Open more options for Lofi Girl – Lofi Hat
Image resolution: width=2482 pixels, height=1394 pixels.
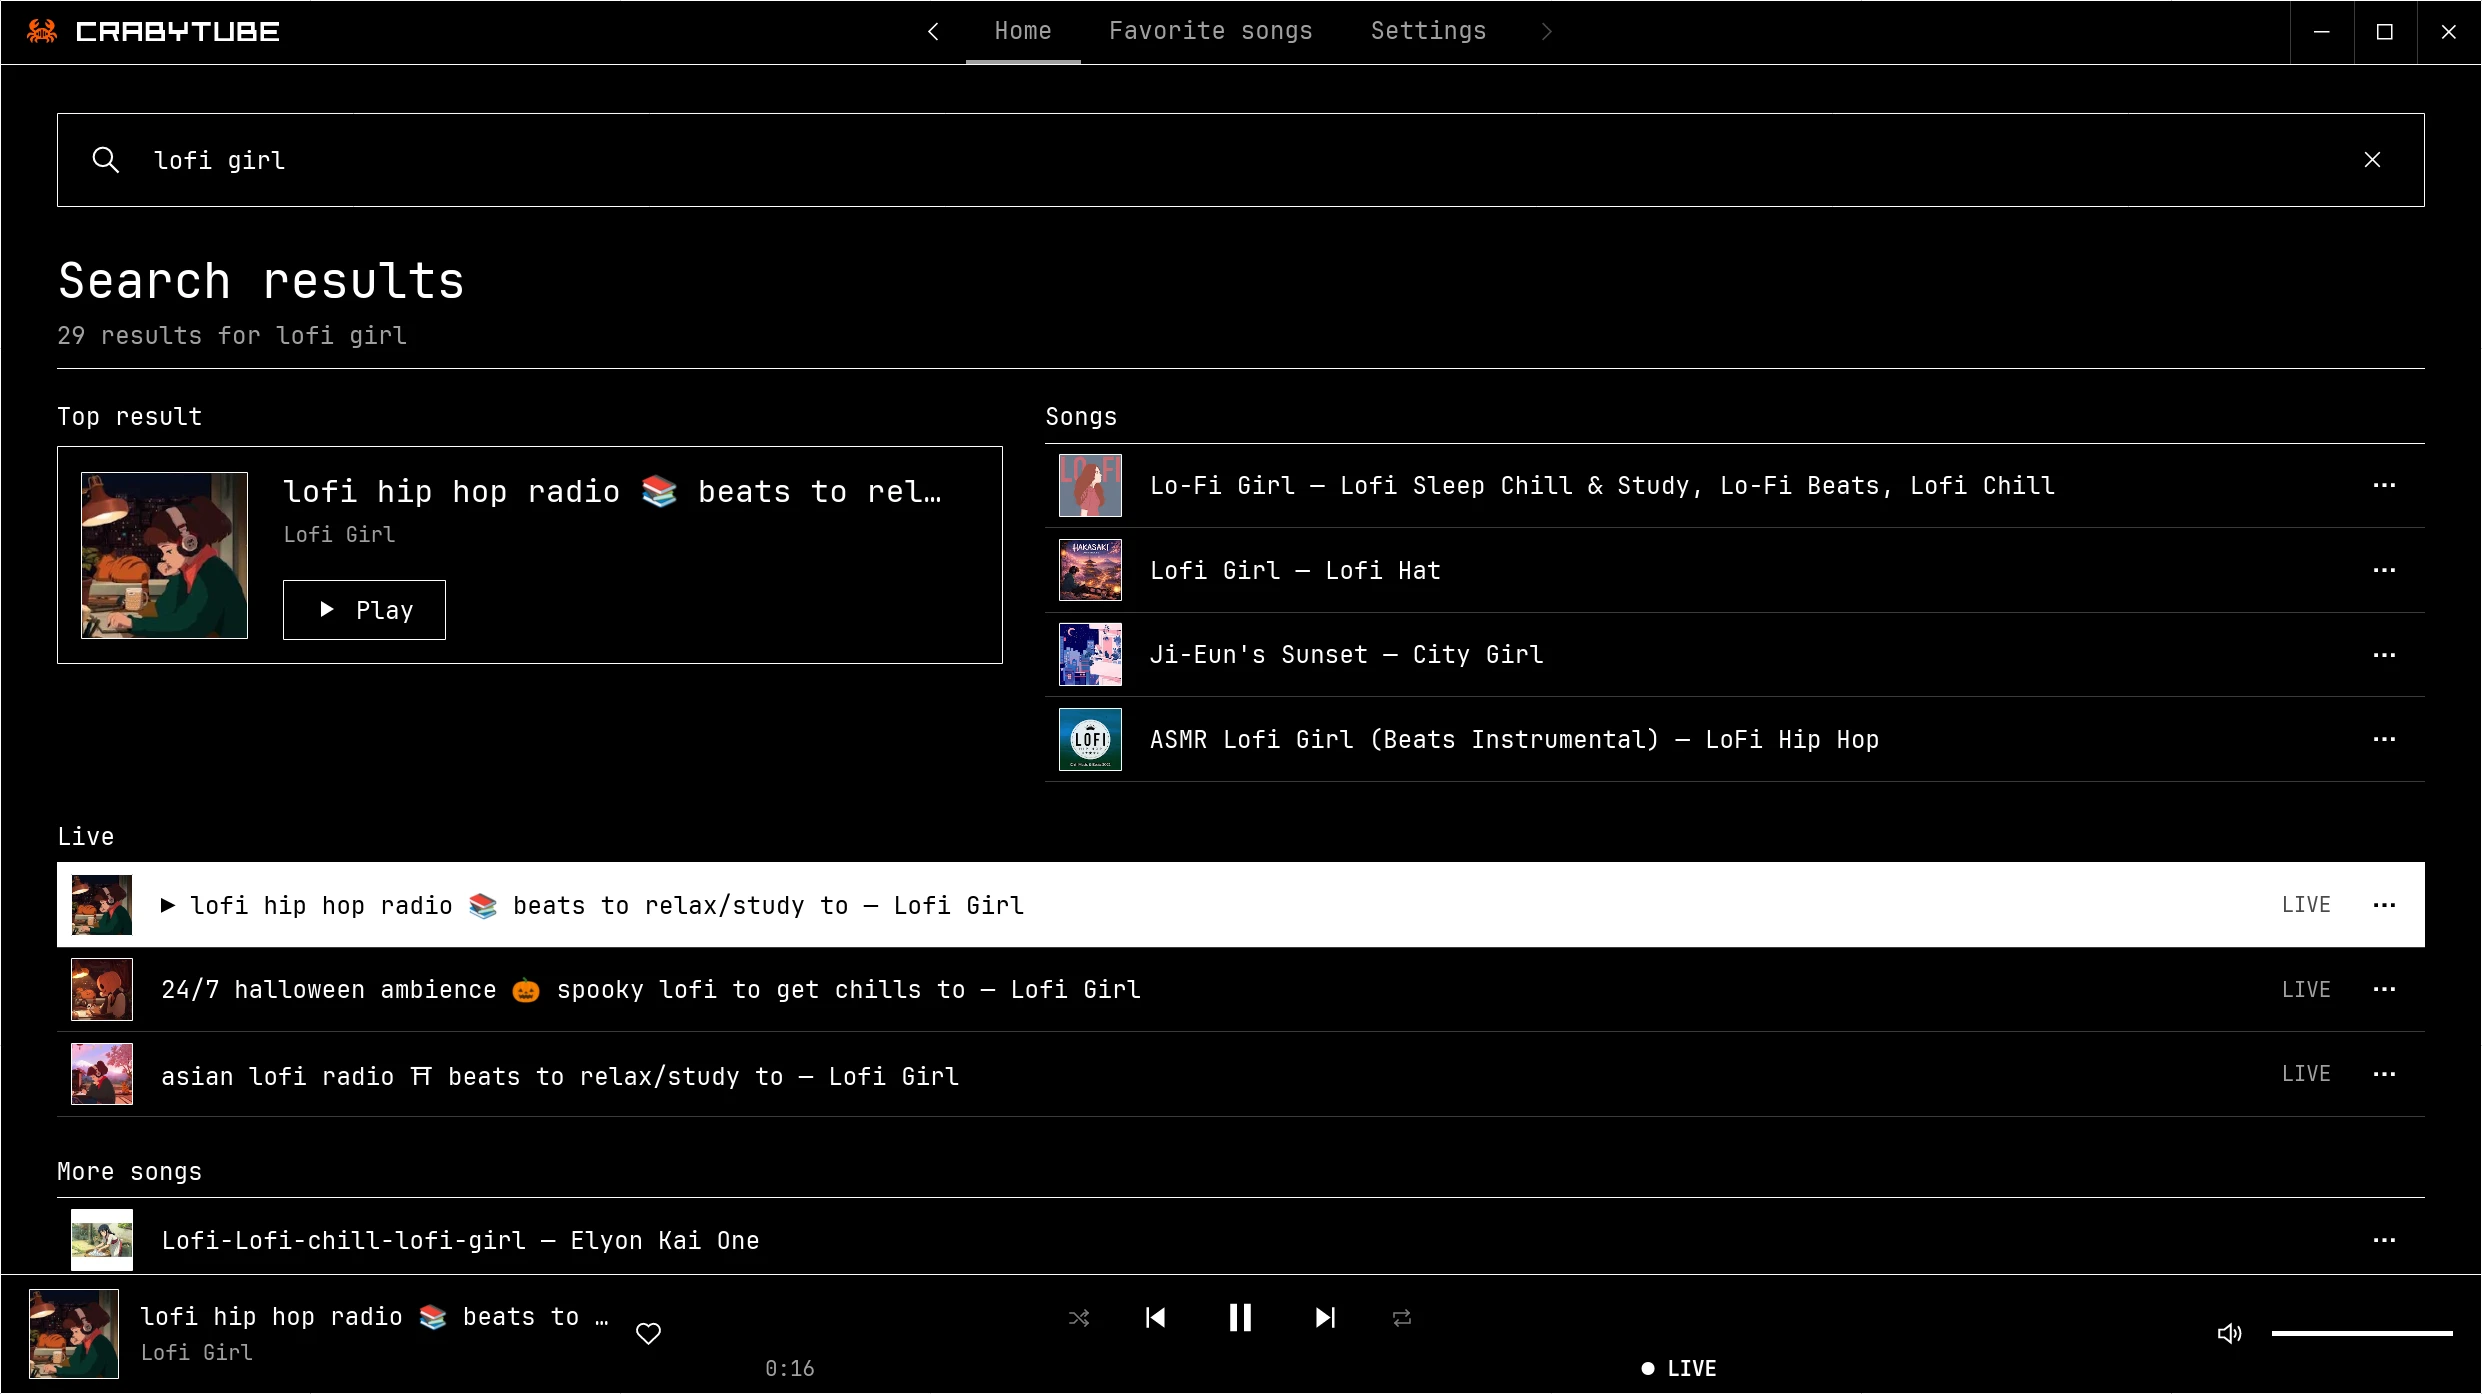tap(2384, 570)
